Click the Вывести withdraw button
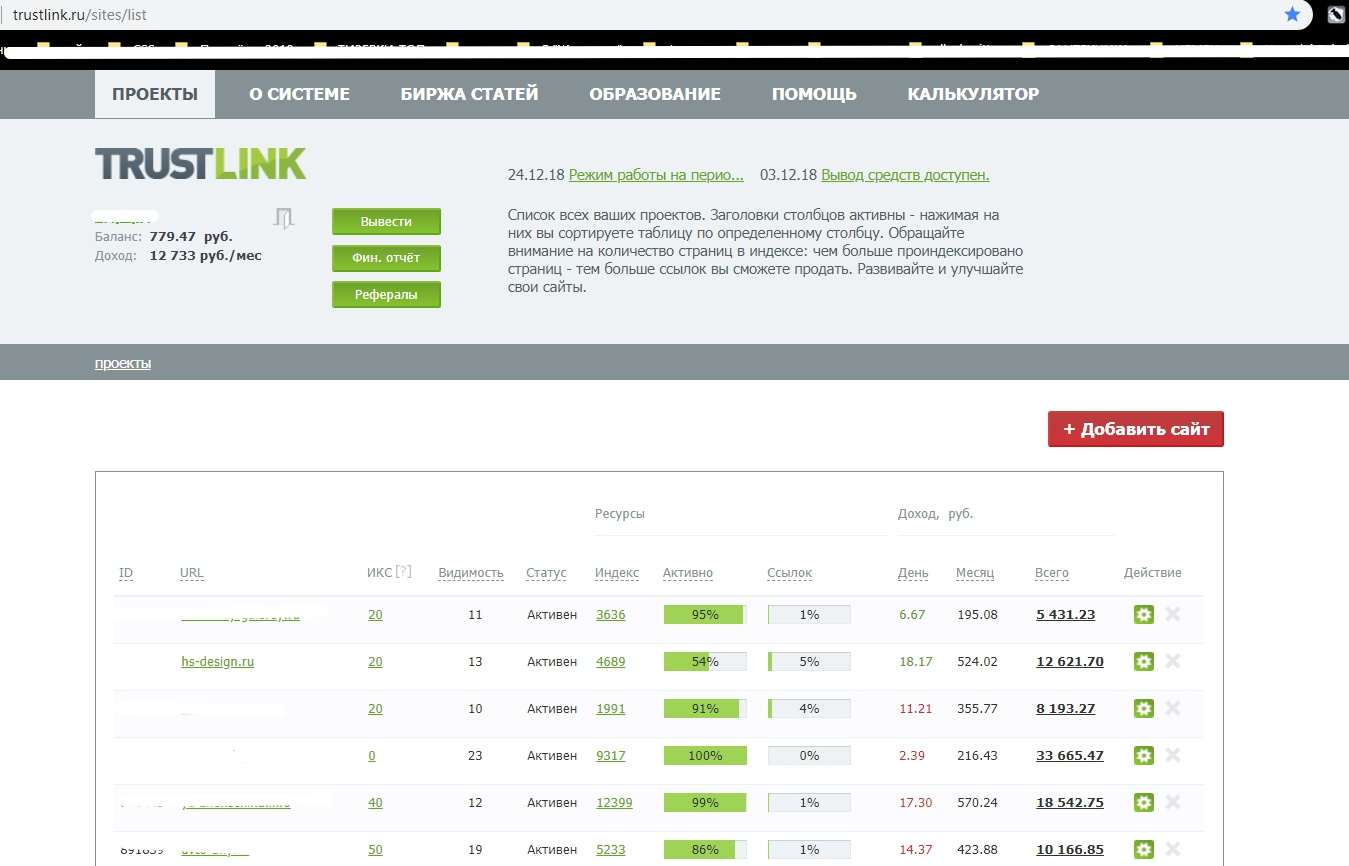 386,222
